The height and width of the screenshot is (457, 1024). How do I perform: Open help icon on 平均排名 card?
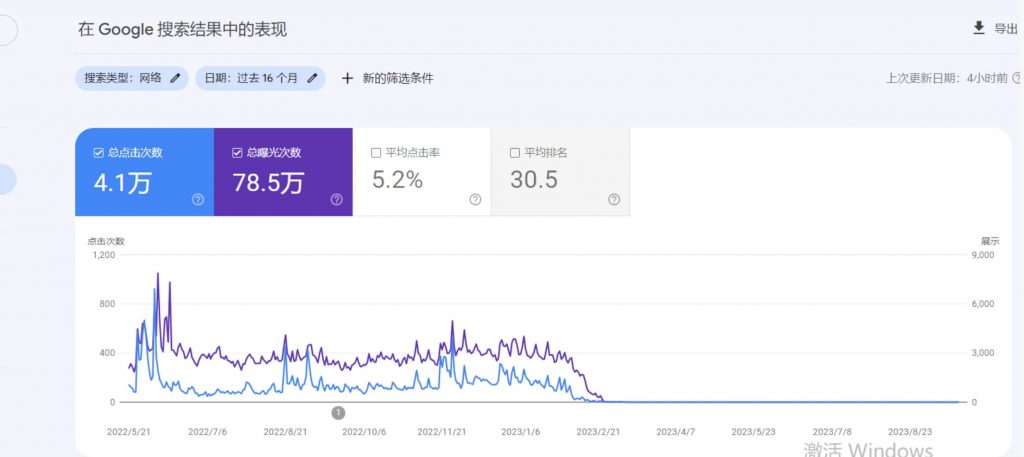[614, 200]
